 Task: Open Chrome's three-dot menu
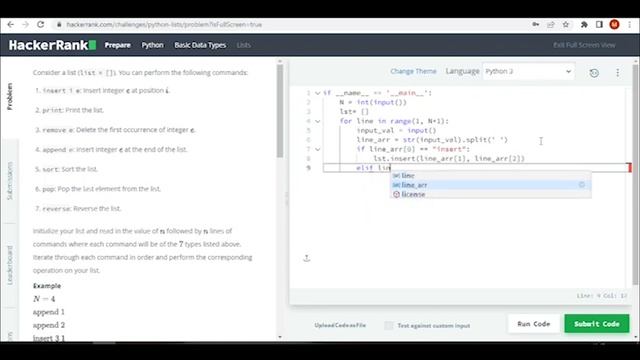click(x=630, y=24)
